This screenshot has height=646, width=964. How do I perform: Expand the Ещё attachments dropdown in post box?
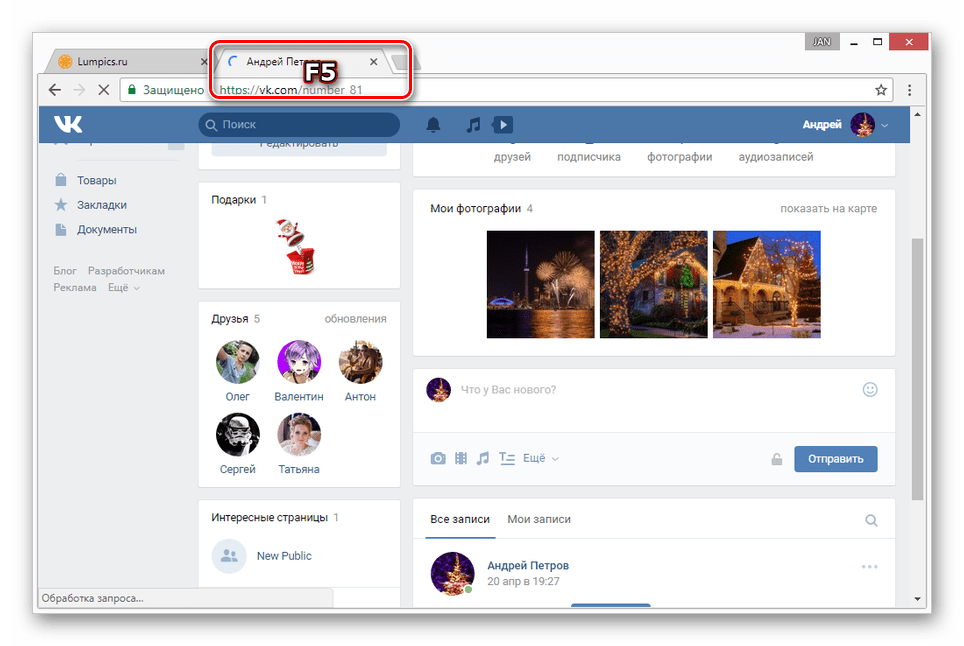(540, 459)
